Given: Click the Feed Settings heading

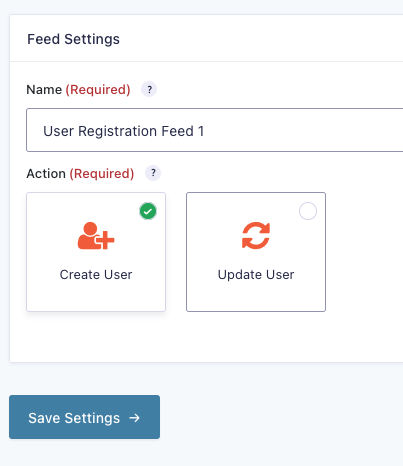Looking at the screenshot, I should (73, 39).
